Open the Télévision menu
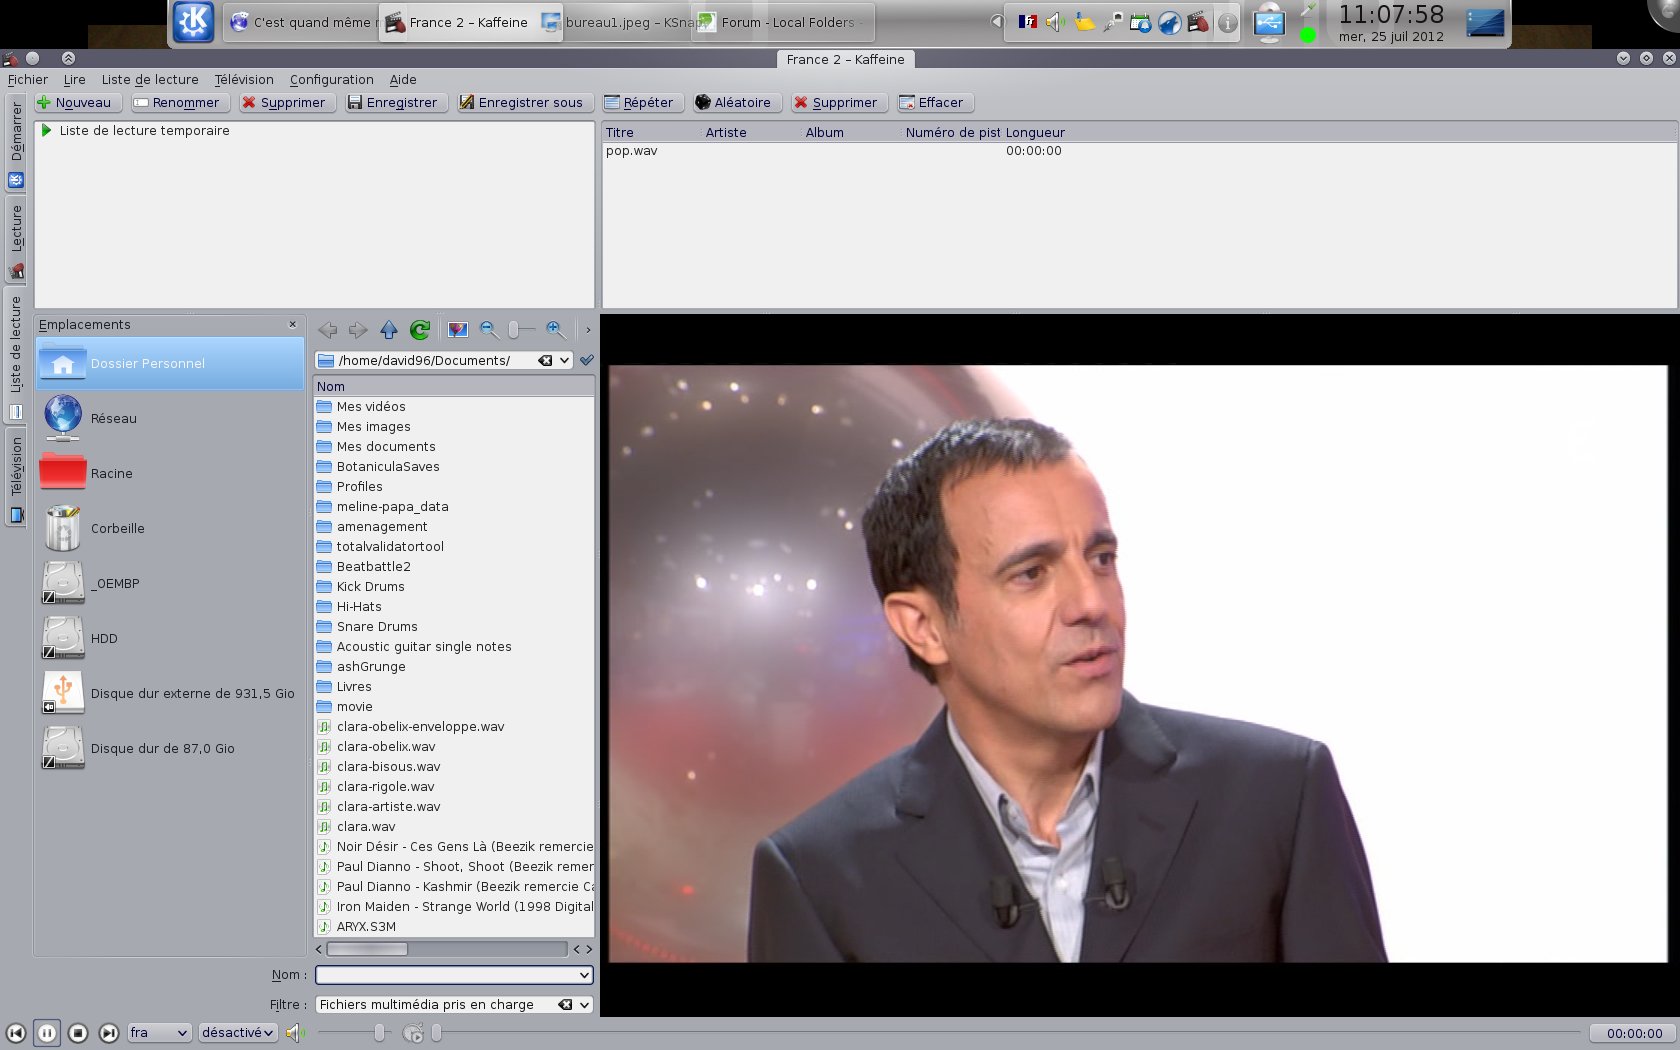 click(x=243, y=80)
